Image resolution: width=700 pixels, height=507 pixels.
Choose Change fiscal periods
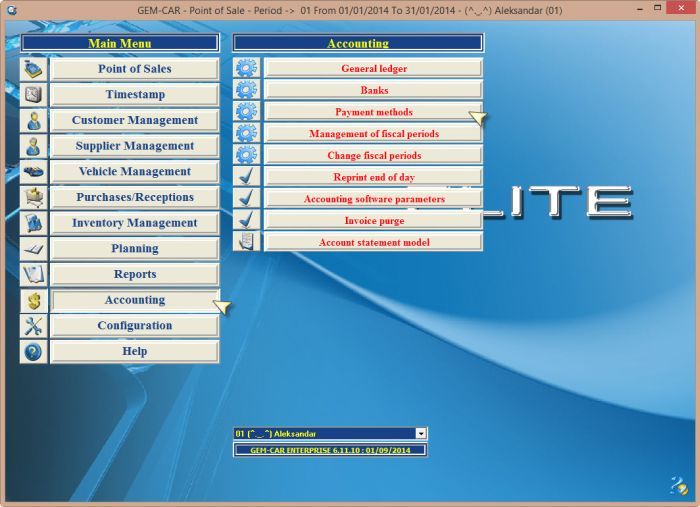tap(374, 155)
